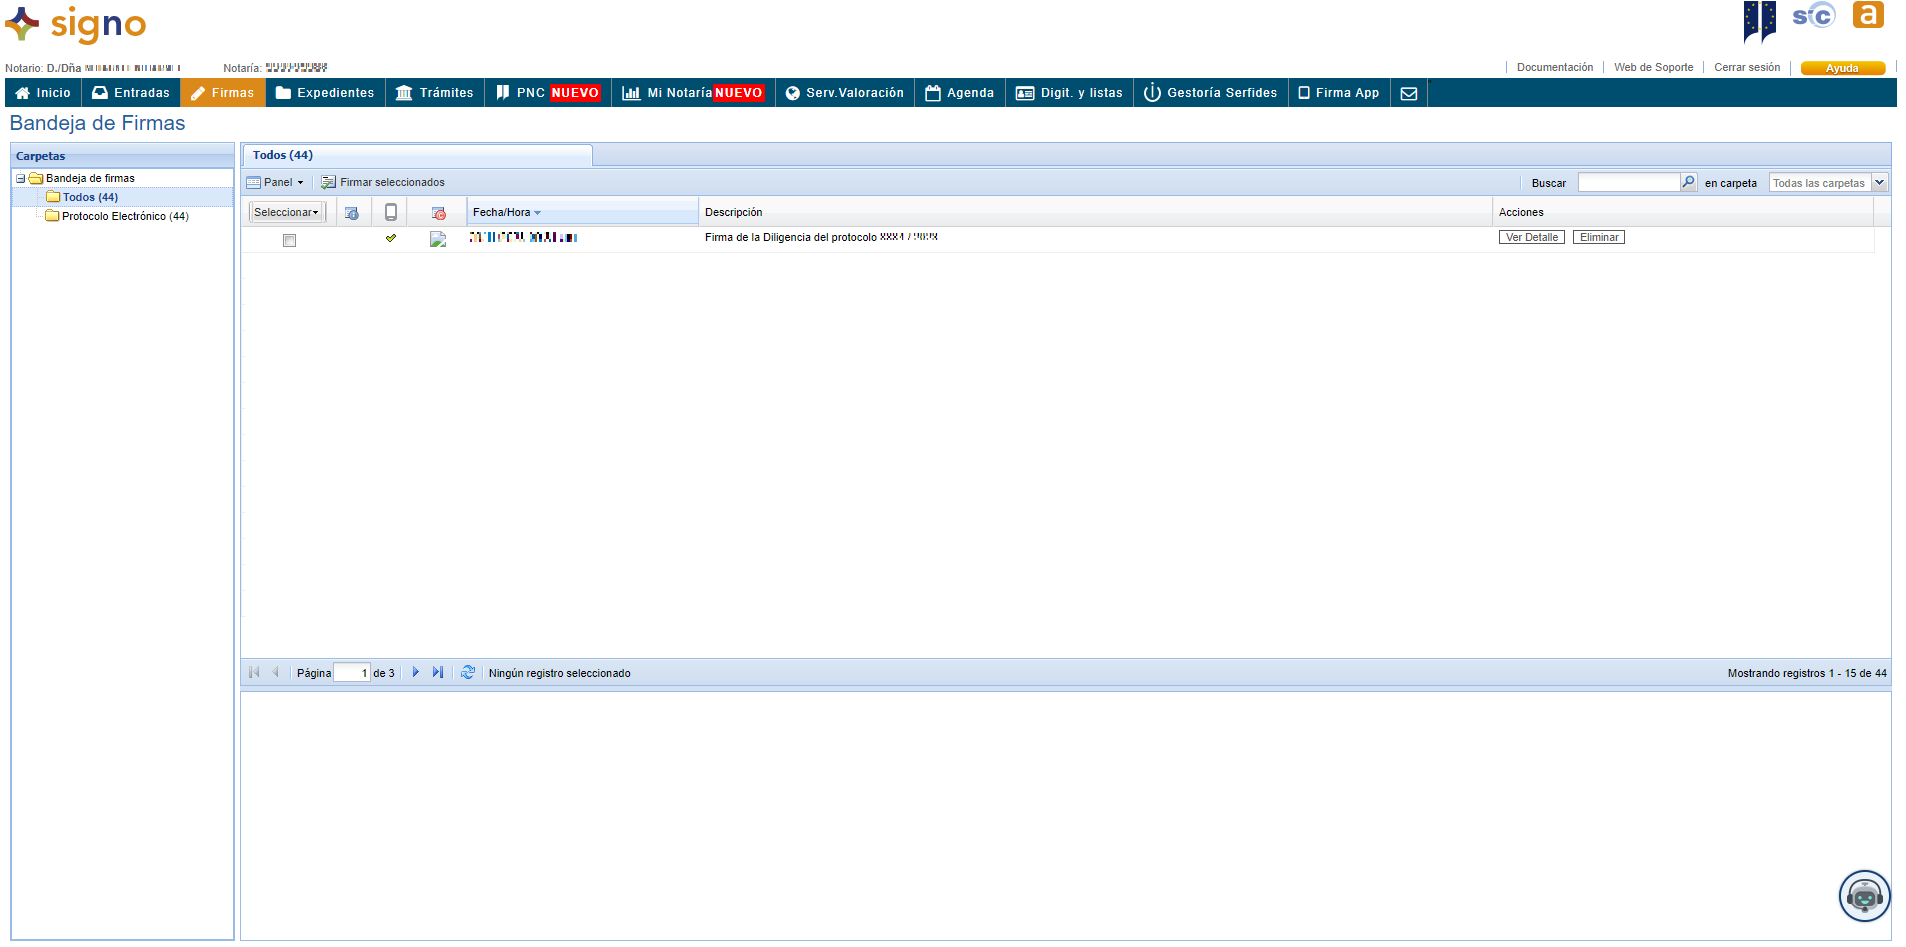Go to next page of records
Viewport: 1906px width, 947px height.
(x=416, y=673)
